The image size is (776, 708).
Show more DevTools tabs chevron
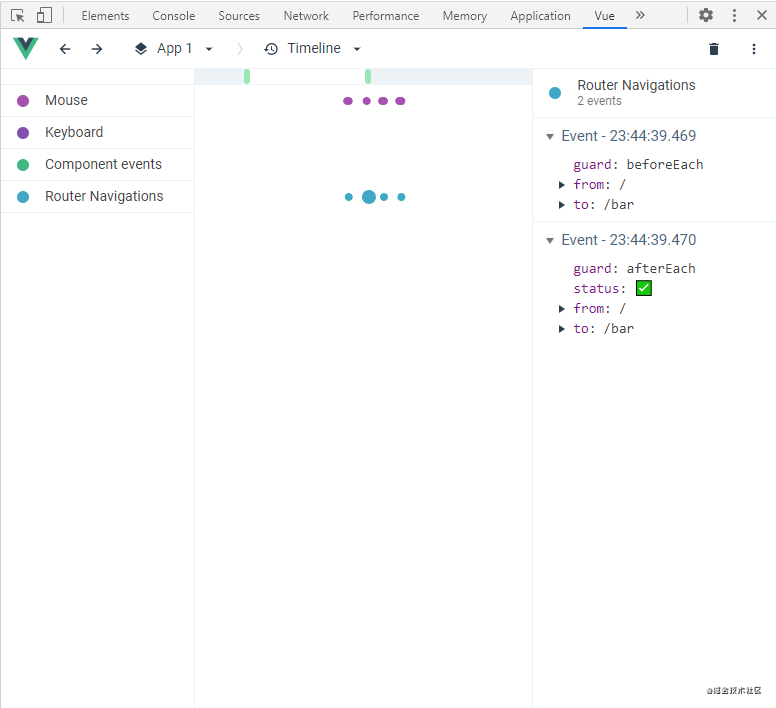640,15
